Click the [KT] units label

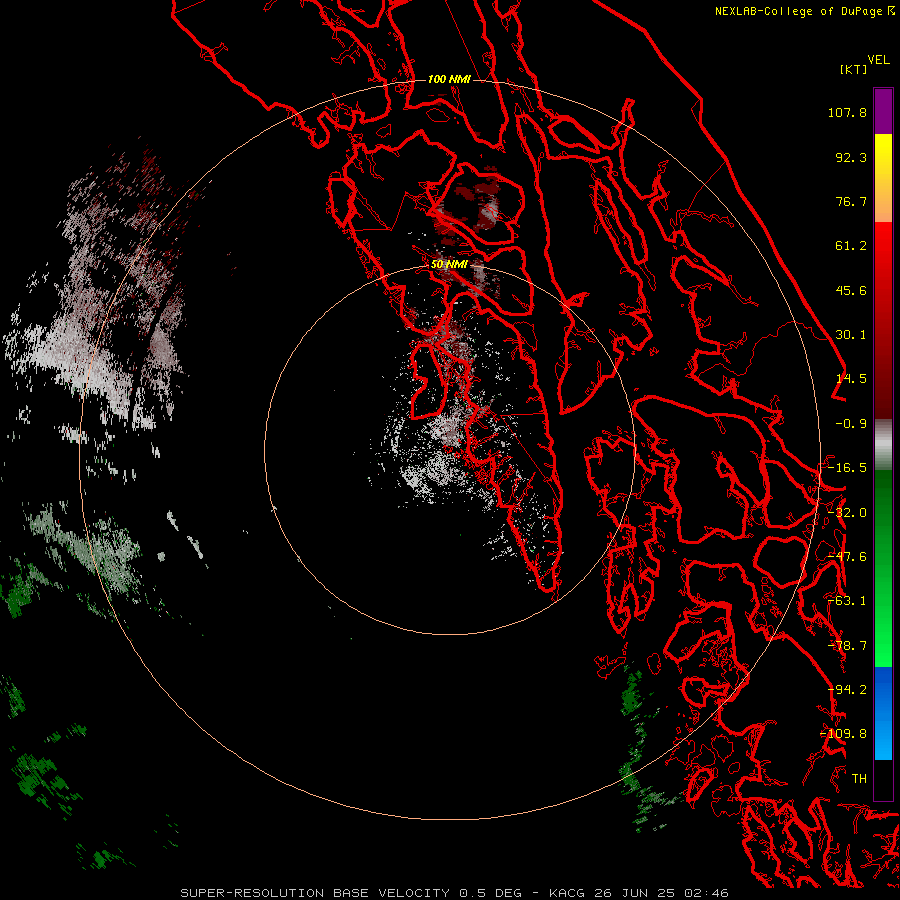[x=853, y=69]
